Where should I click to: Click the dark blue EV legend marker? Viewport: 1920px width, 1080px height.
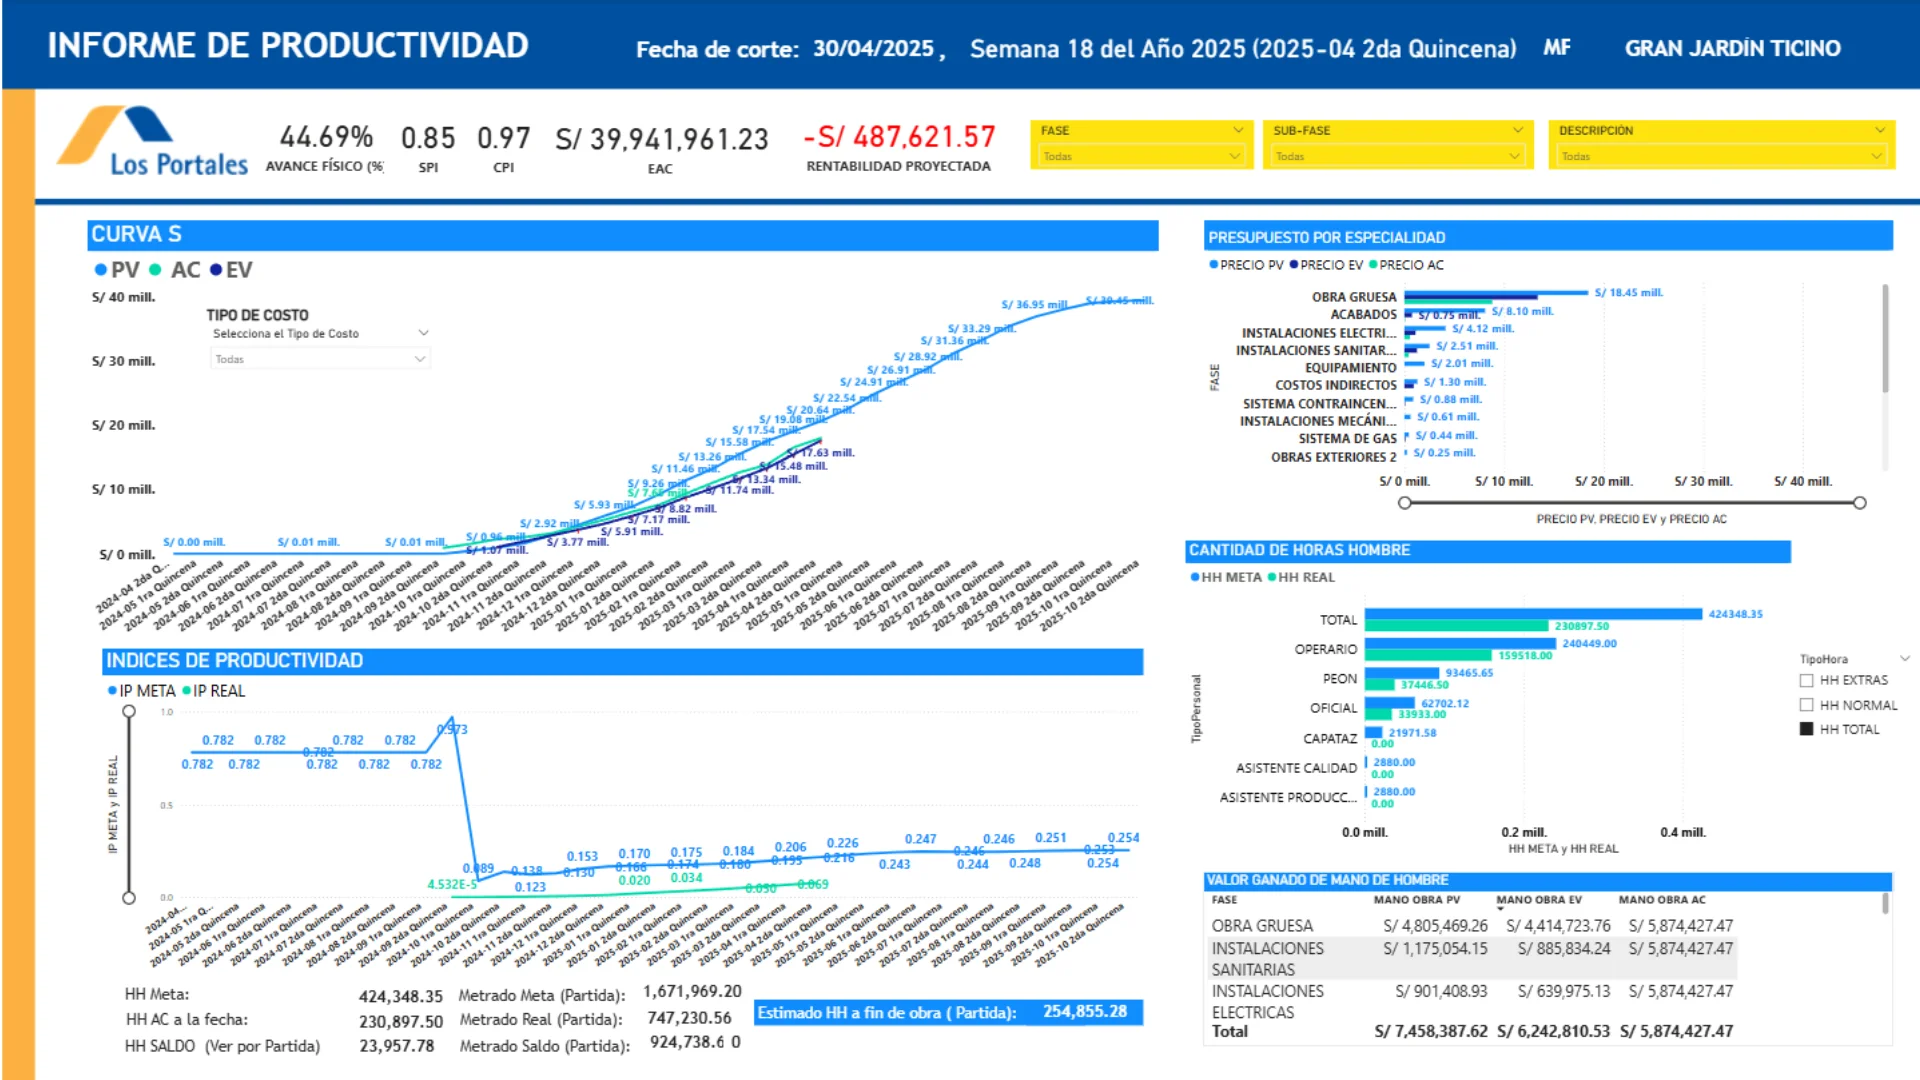pos(216,270)
